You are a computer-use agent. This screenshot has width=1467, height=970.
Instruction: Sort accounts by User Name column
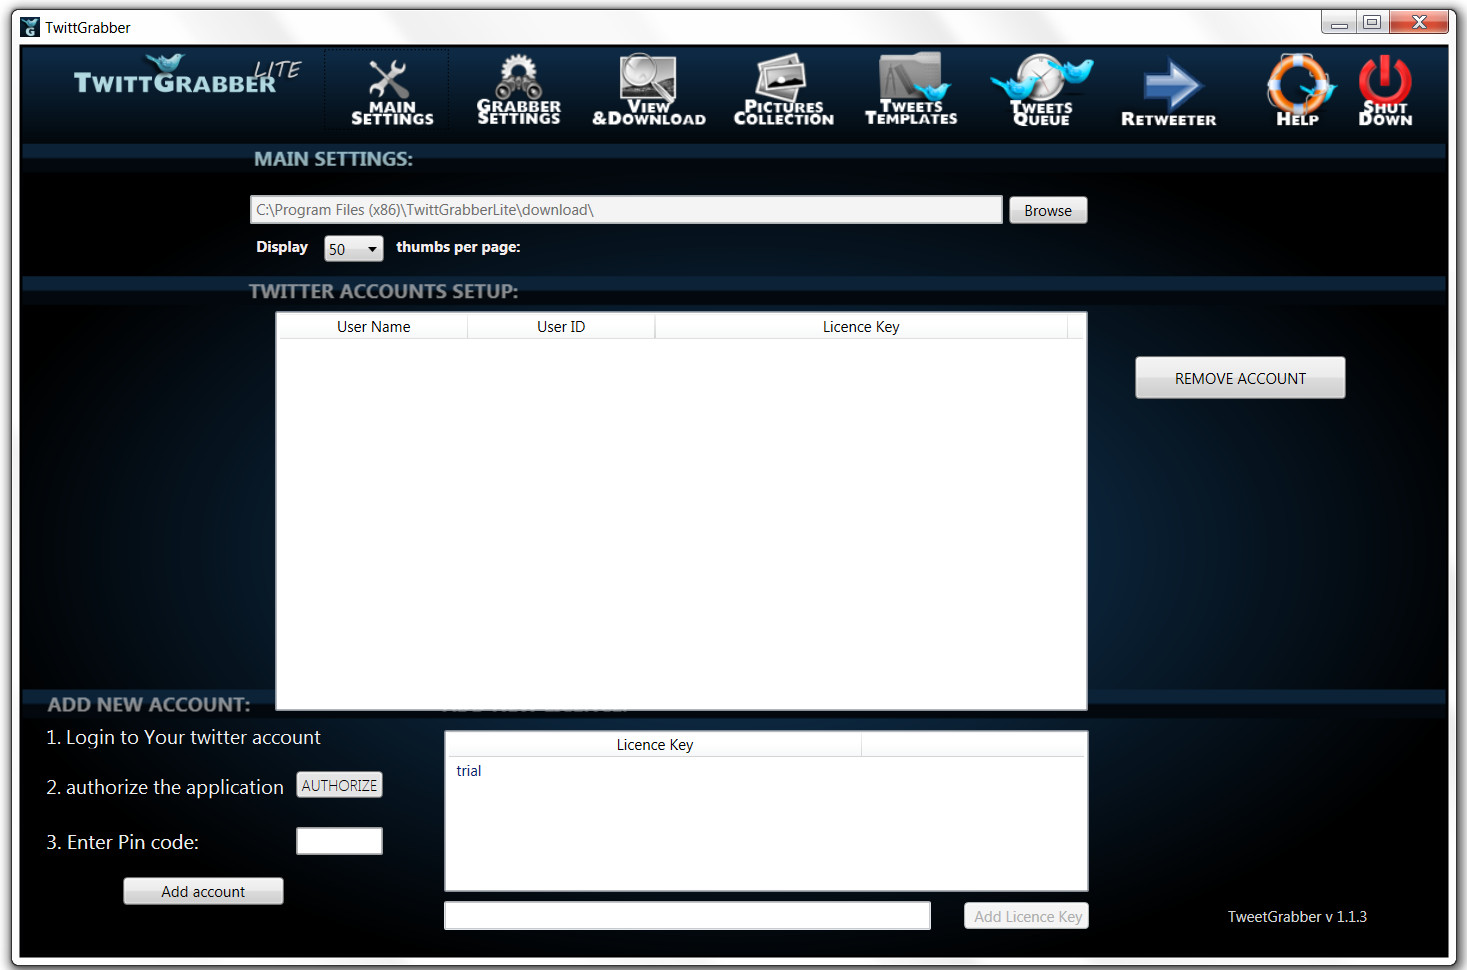(373, 327)
